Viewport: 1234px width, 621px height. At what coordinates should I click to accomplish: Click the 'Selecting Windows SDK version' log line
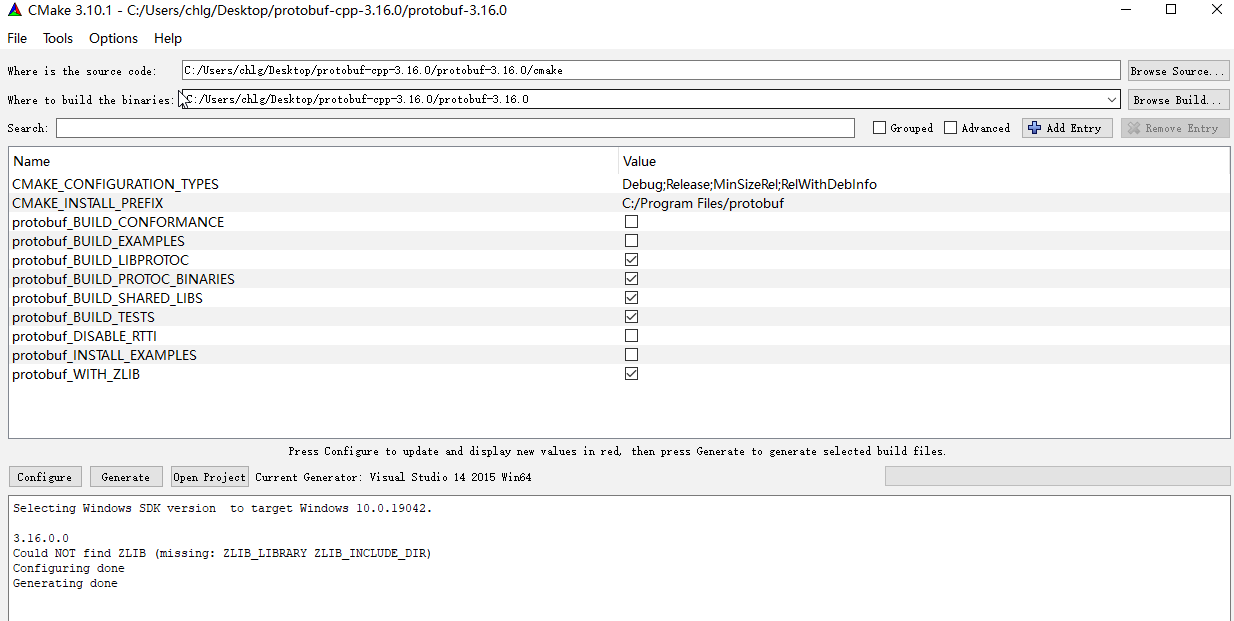pyautogui.click(x=222, y=508)
